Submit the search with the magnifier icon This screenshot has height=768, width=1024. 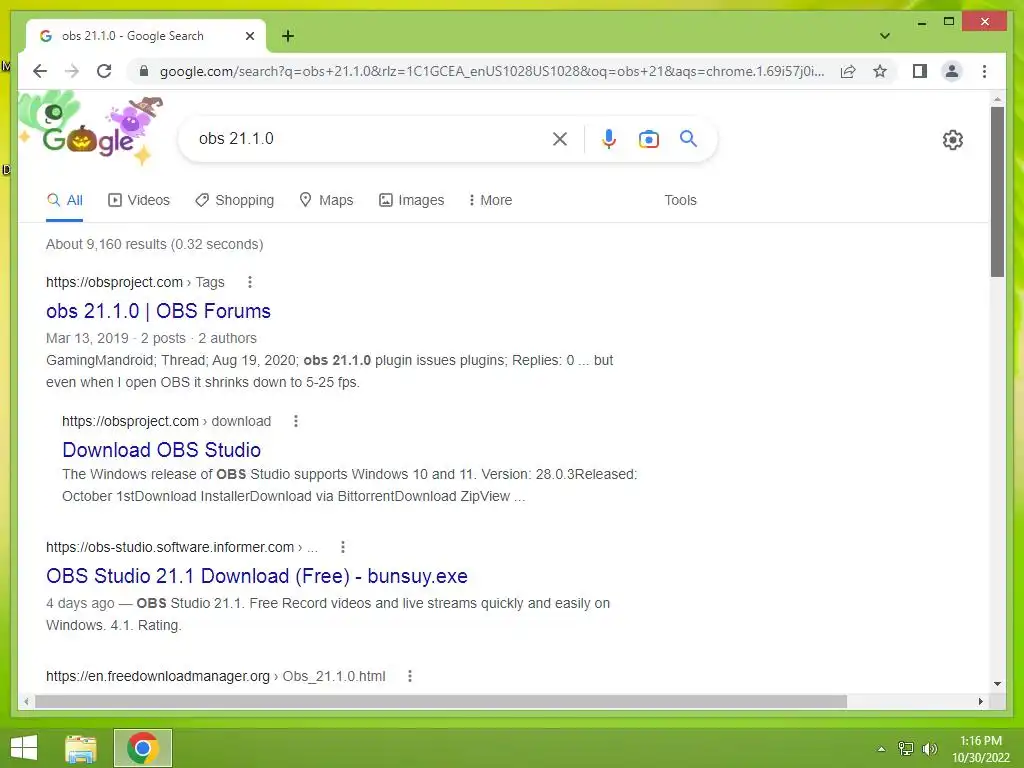688,138
